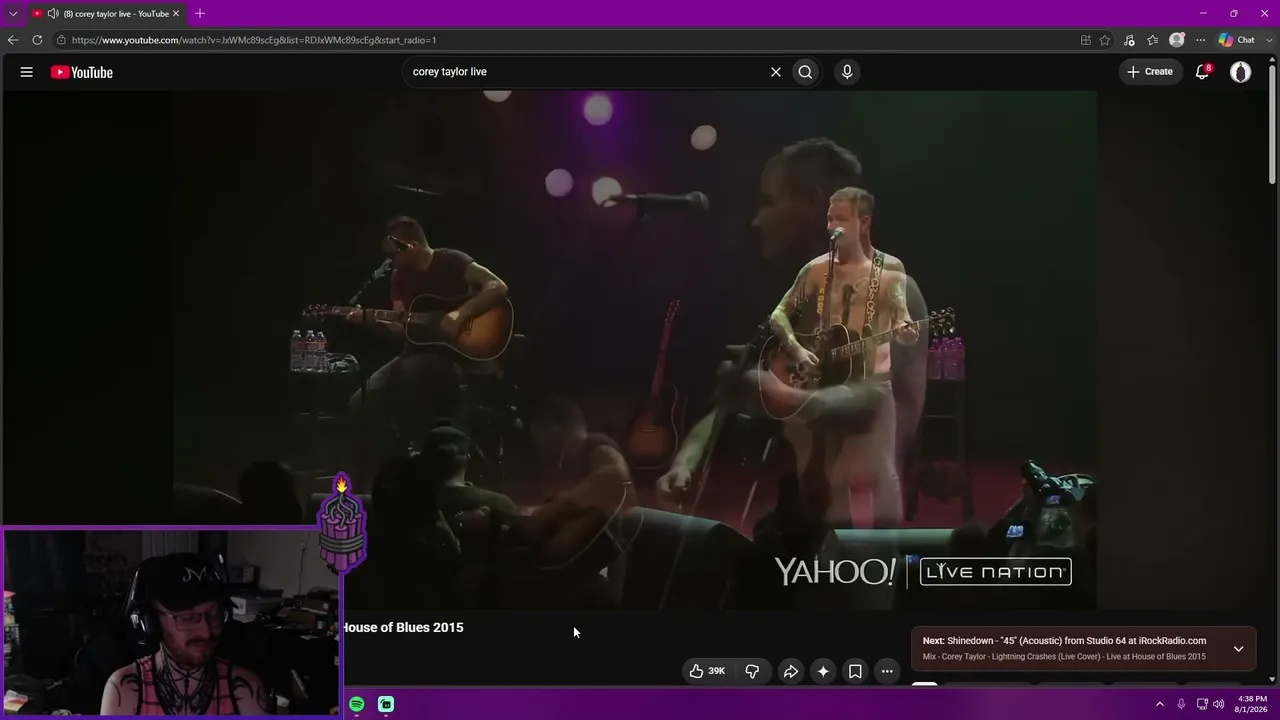Image resolution: width=1280 pixels, height=720 pixels.
Task: Open the taskbar clock showing 4:38 PM
Action: pos(1252,704)
